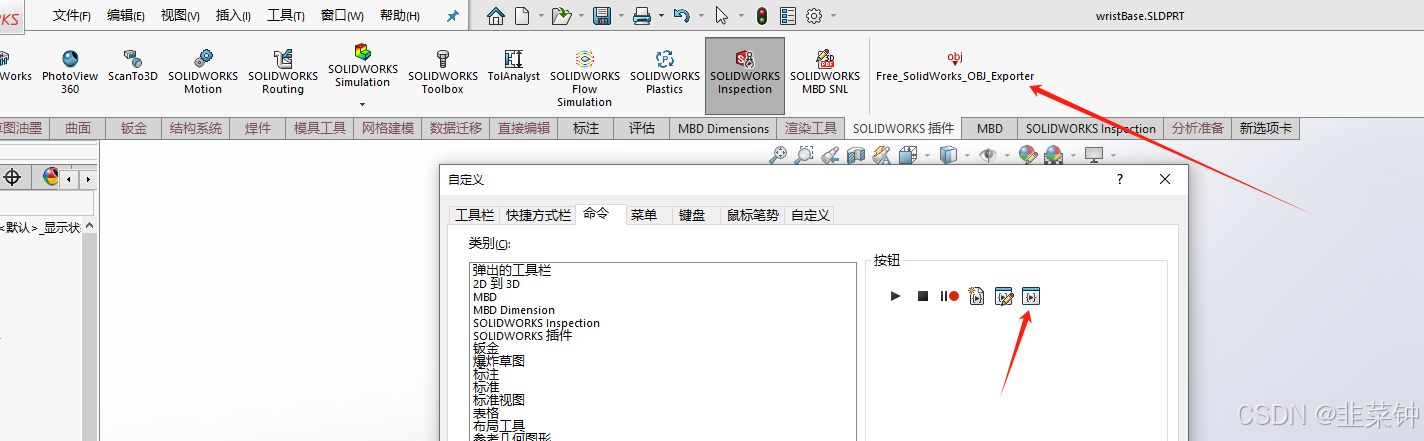The width and height of the screenshot is (1424, 441).
Task: Switch to 键盘 tab in dialog
Action: click(692, 215)
